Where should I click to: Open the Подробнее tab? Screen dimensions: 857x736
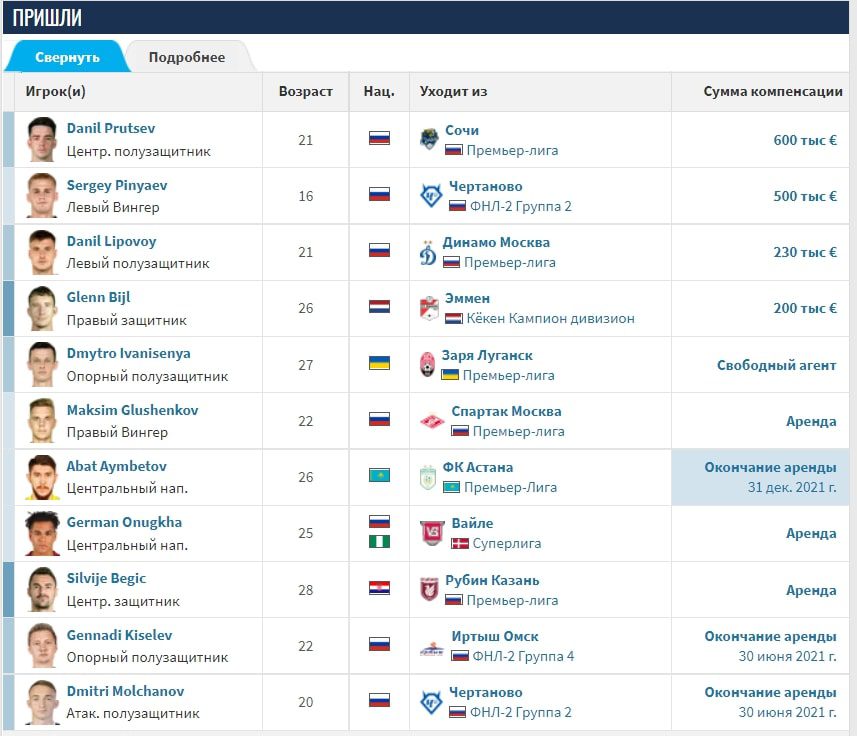[x=187, y=57]
